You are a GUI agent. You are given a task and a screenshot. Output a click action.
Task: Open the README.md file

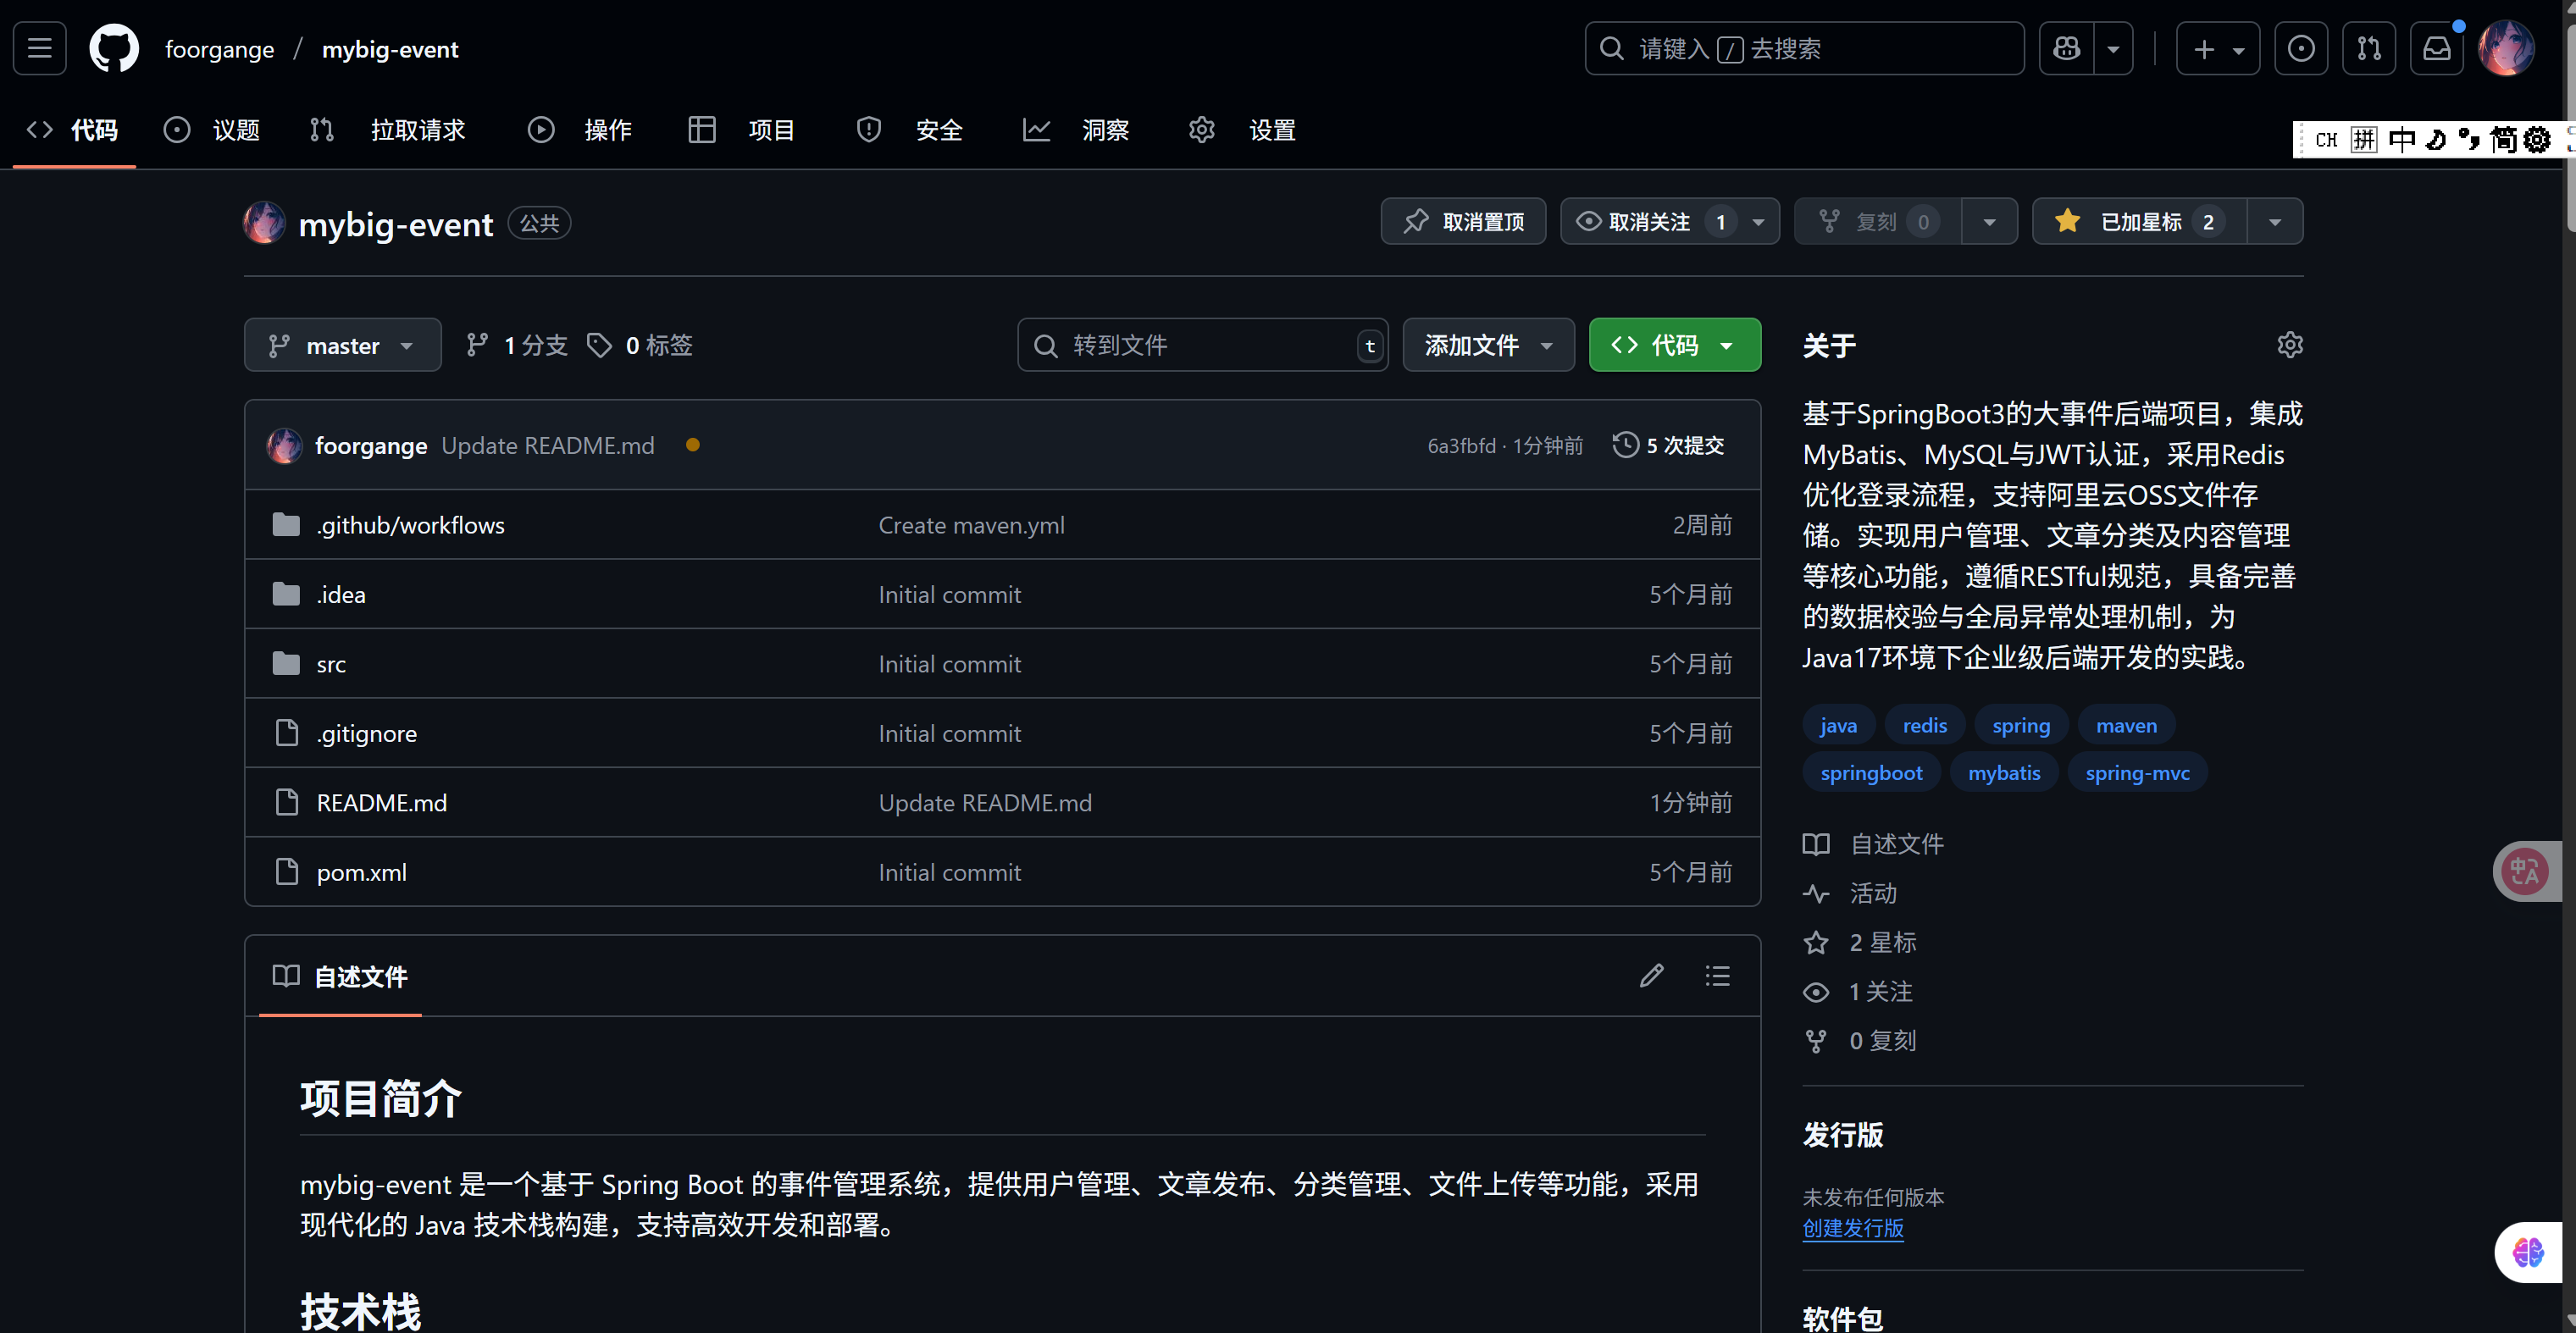coord(382,802)
